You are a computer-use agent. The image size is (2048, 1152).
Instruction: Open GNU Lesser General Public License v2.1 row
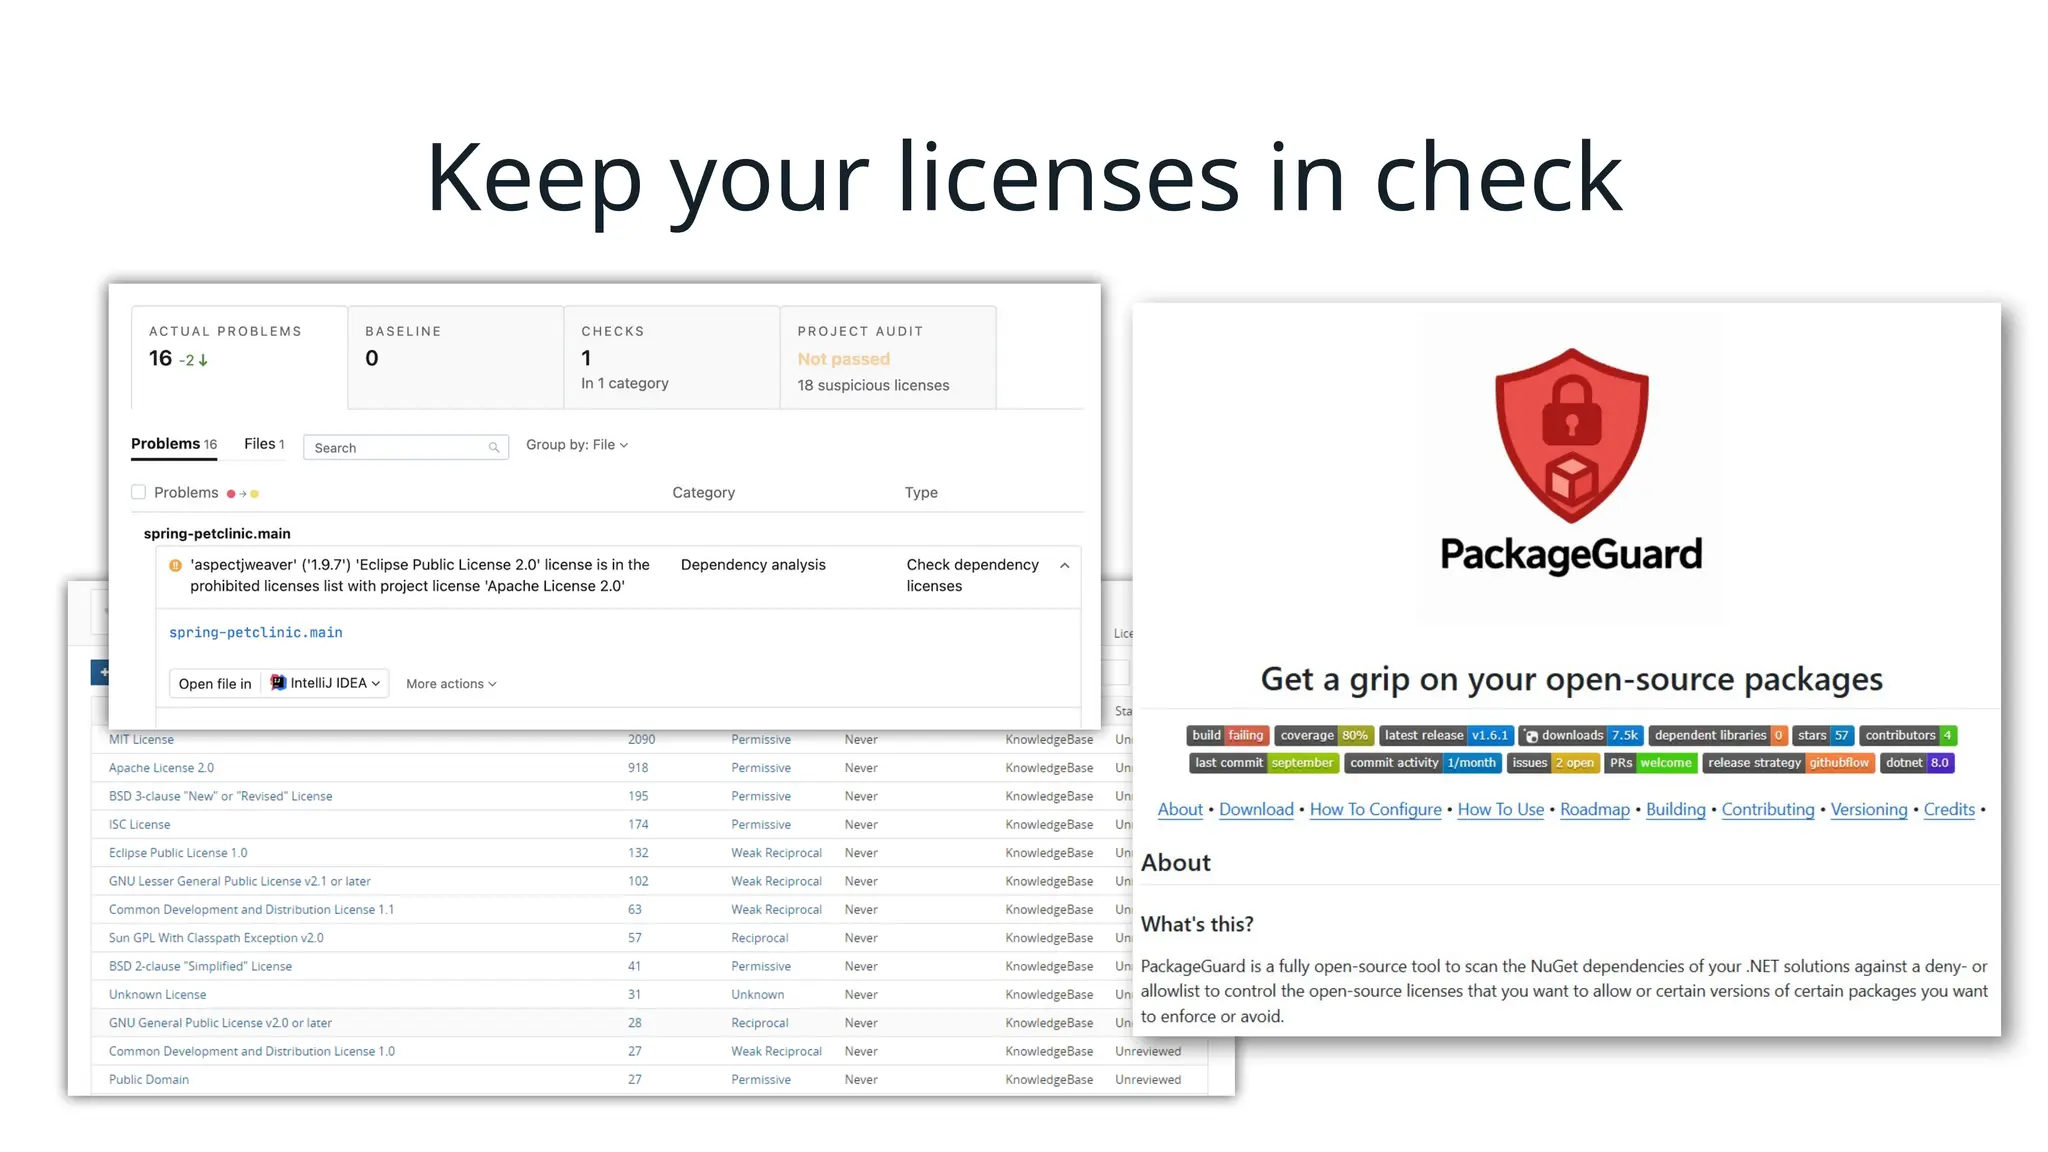[x=239, y=882]
